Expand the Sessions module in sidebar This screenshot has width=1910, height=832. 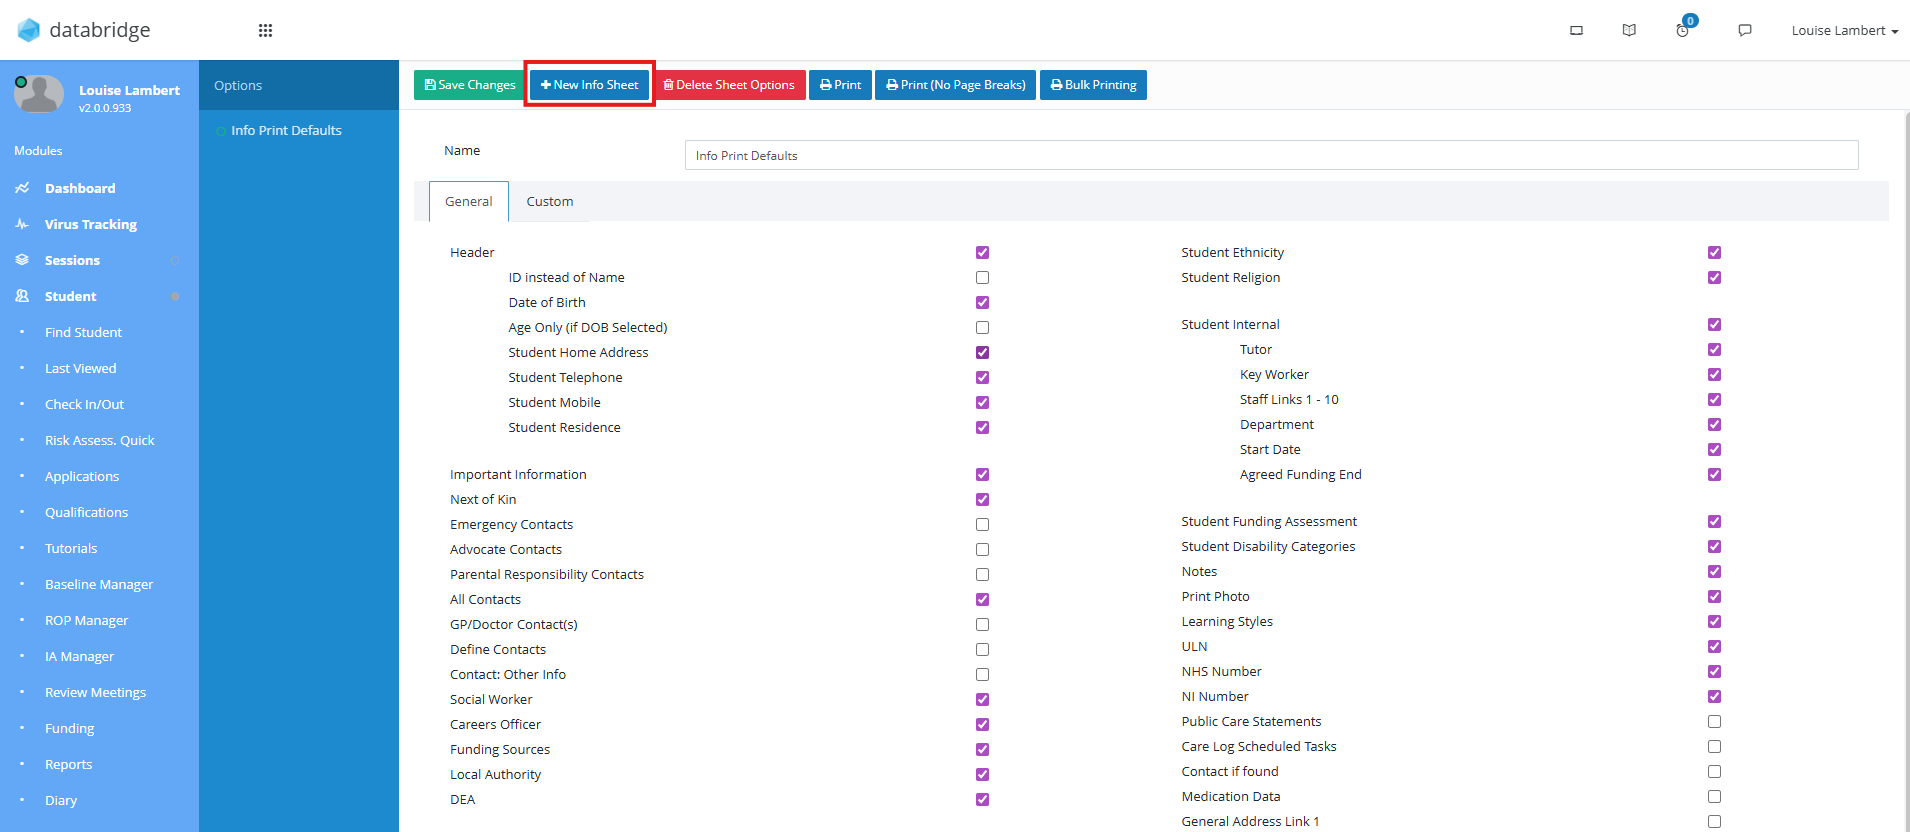click(72, 260)
